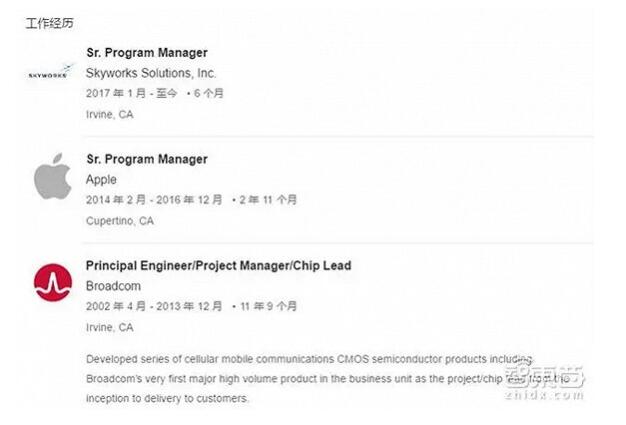Click the grey Apple logo

(x=53, y=176)
